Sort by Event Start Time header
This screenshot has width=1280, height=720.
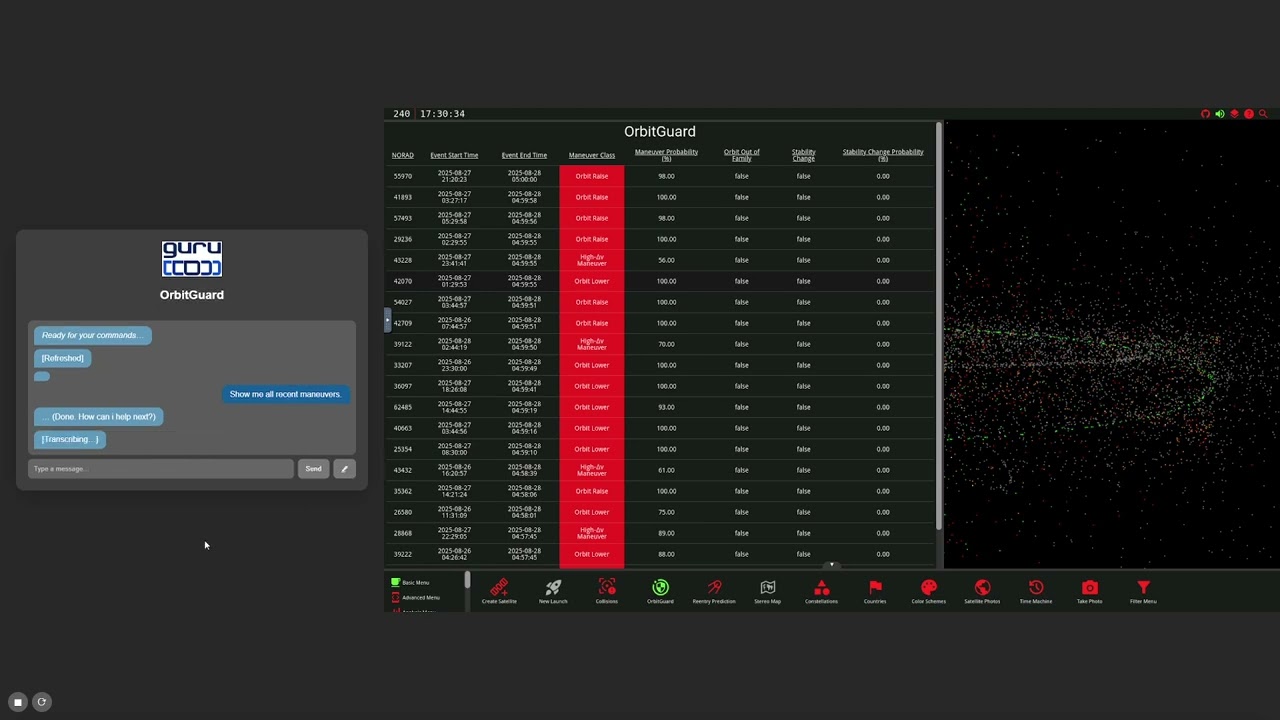tap(454, 155)
